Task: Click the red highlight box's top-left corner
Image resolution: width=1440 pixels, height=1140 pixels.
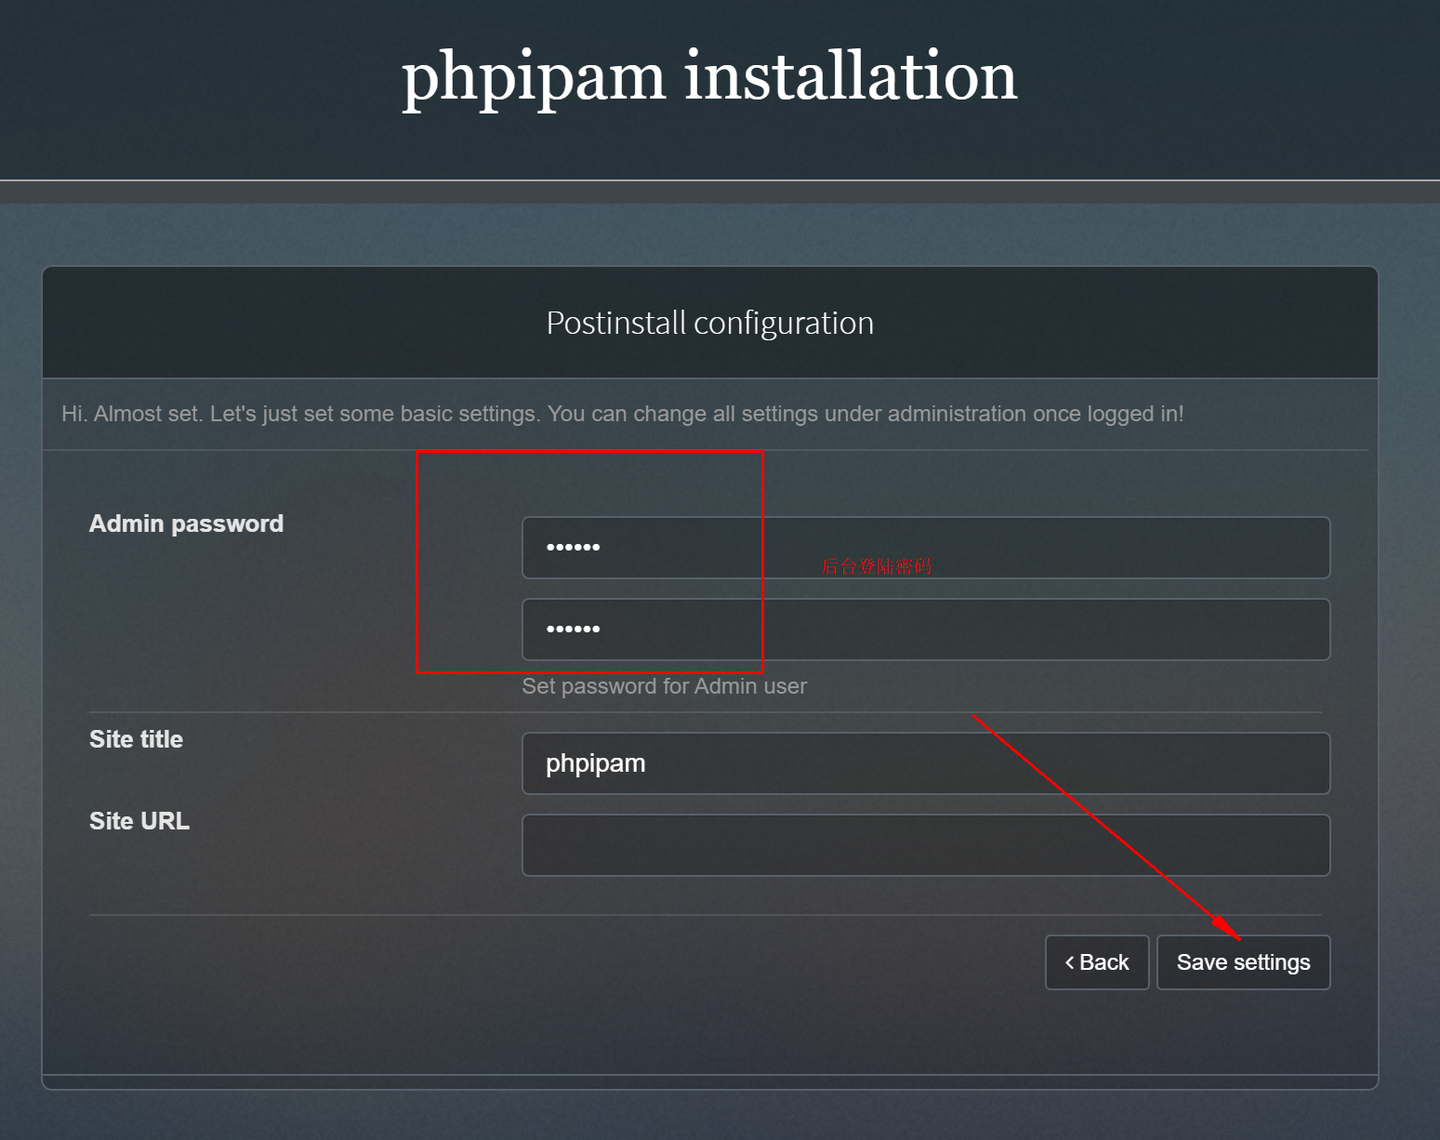Action: point(417,452)
